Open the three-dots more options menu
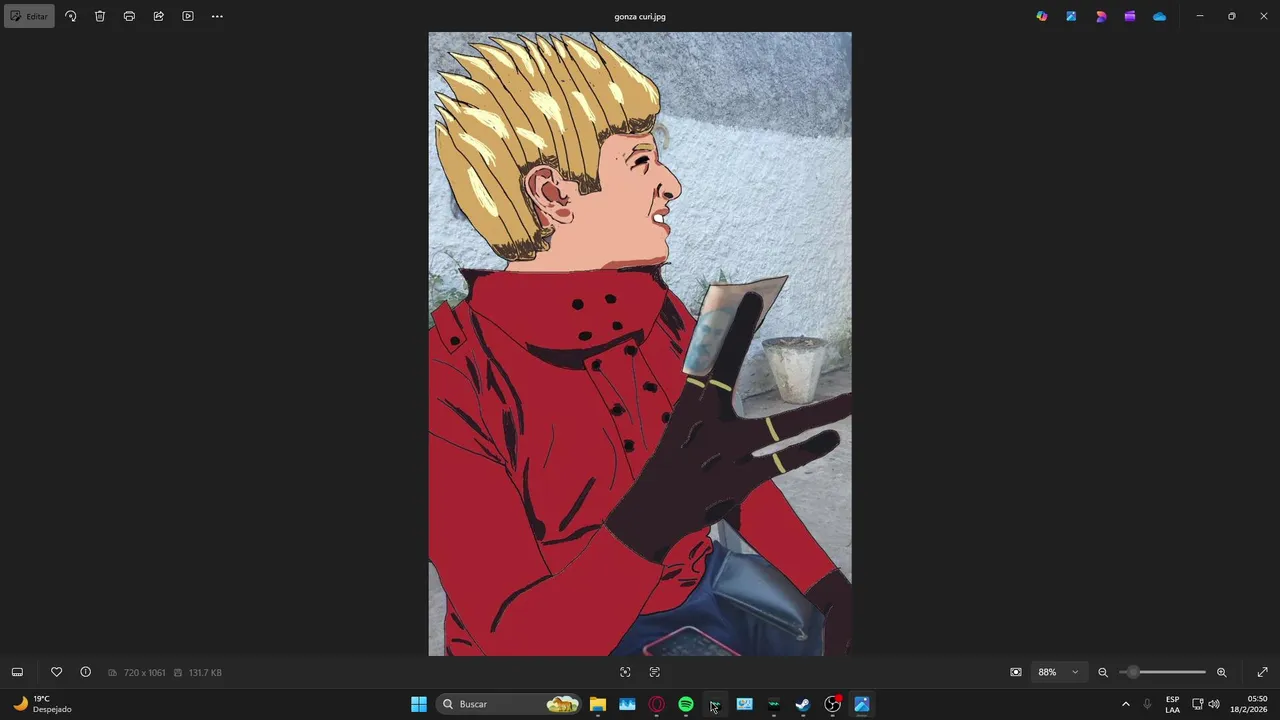 click(217, 16)
